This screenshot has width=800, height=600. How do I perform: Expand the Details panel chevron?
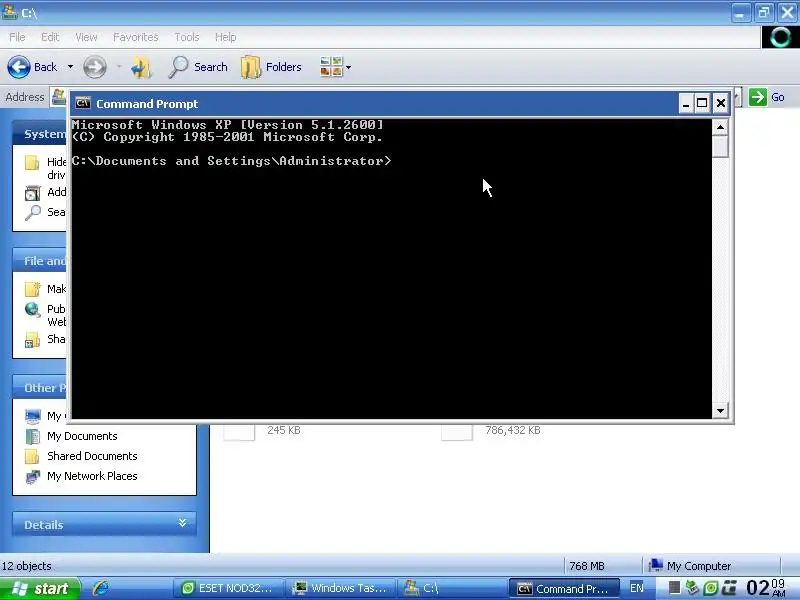182,523
